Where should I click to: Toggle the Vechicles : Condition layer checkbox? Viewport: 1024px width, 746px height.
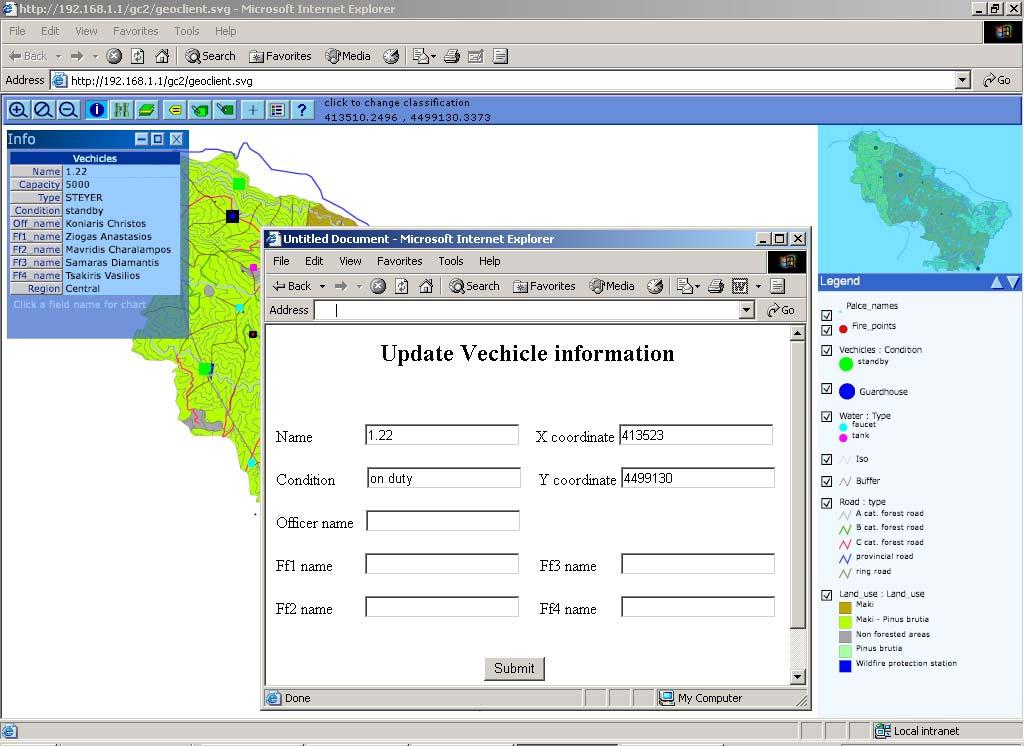[826, 351]
